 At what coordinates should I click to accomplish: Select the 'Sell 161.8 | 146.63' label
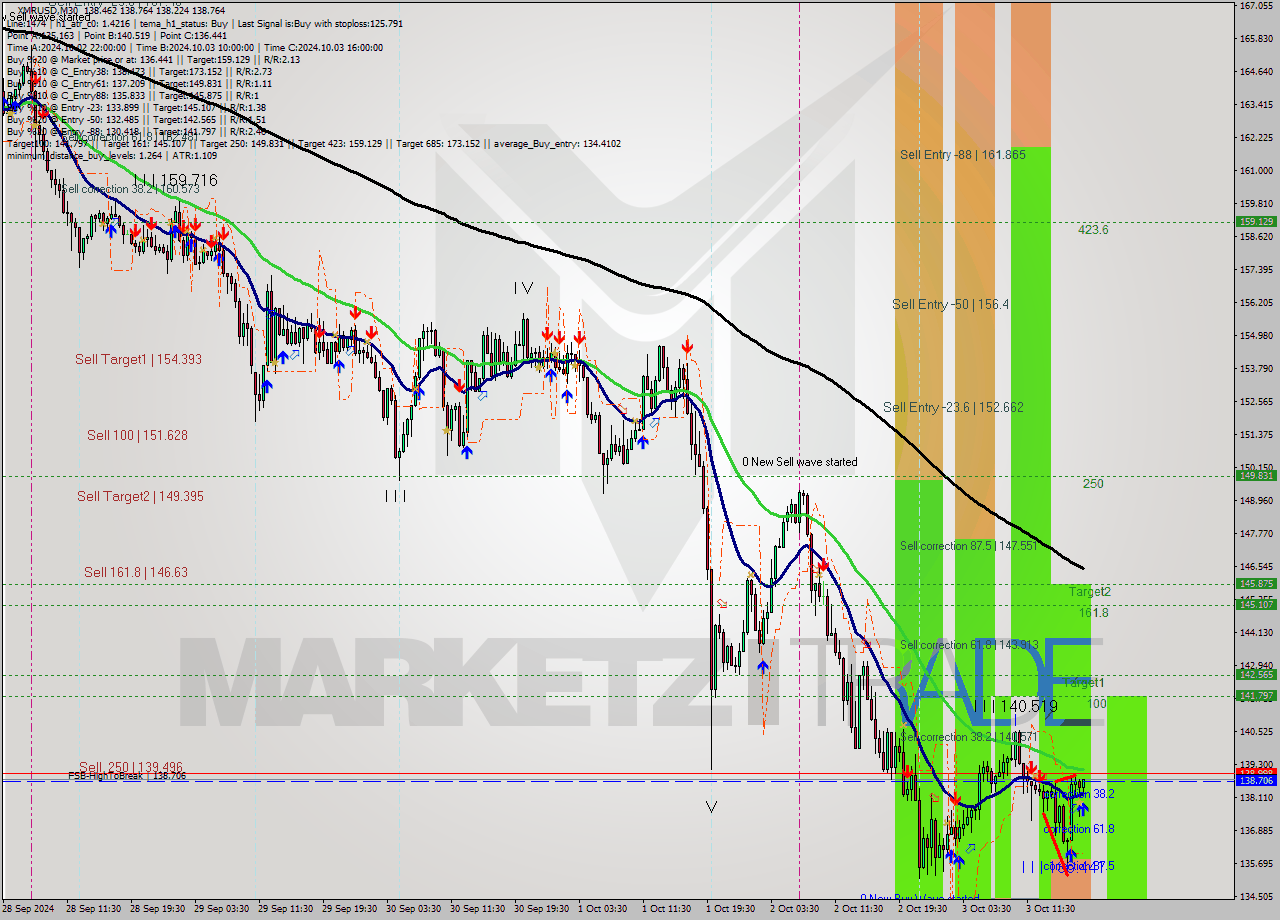136,572
